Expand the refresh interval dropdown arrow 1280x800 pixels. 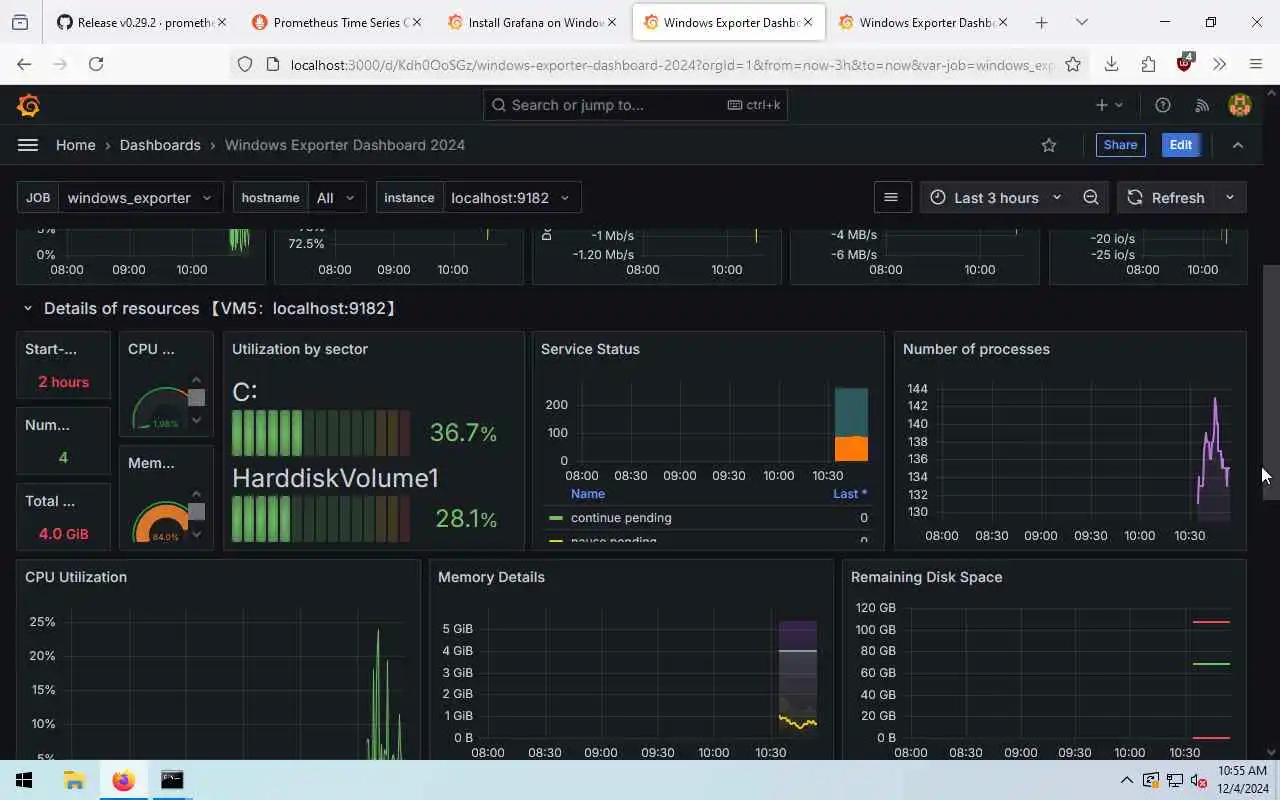point(1230,198)
